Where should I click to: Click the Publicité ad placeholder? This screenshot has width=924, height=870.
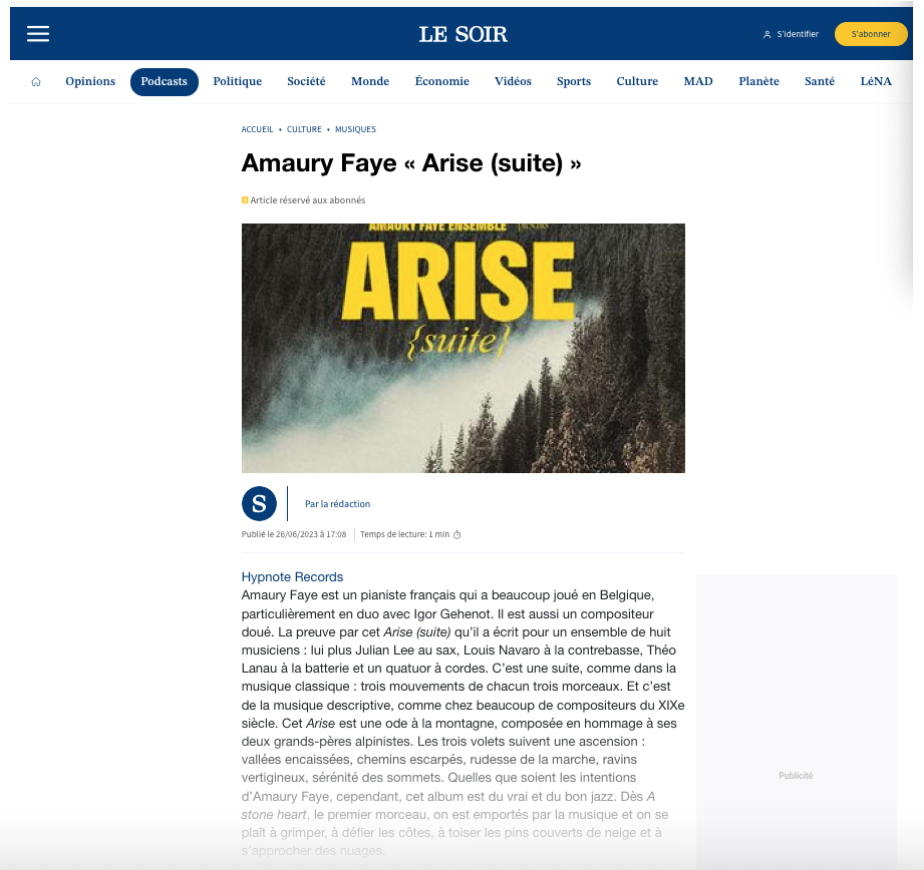pyautogui.click(x=795, y=775)
